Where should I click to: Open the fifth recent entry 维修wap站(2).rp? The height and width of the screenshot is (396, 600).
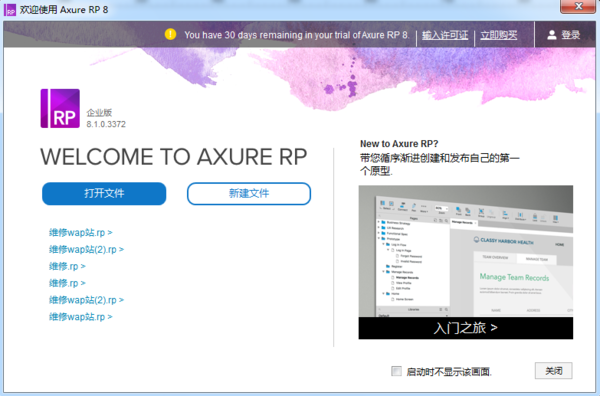[x=86, y=300]
